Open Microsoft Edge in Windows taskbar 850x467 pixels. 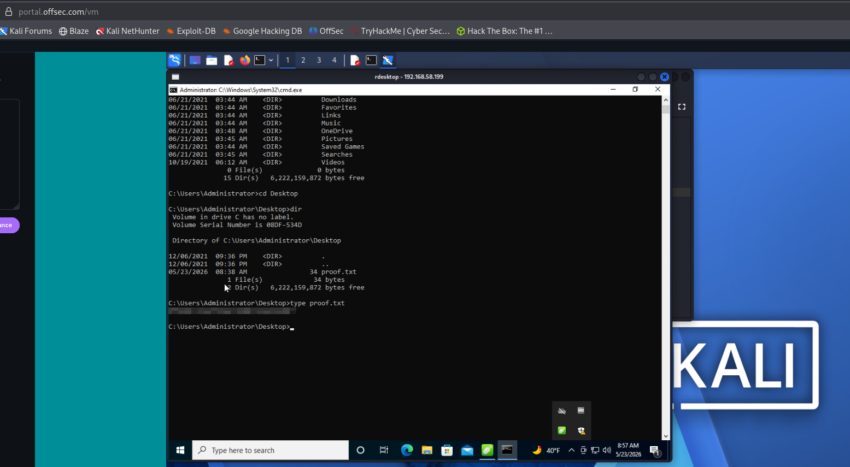coord(407,450)
